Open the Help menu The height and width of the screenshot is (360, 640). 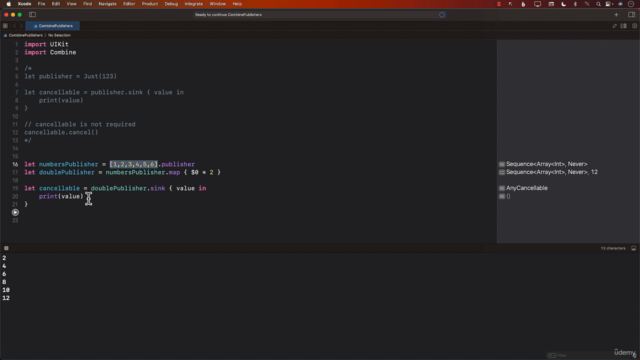point(237,4)
